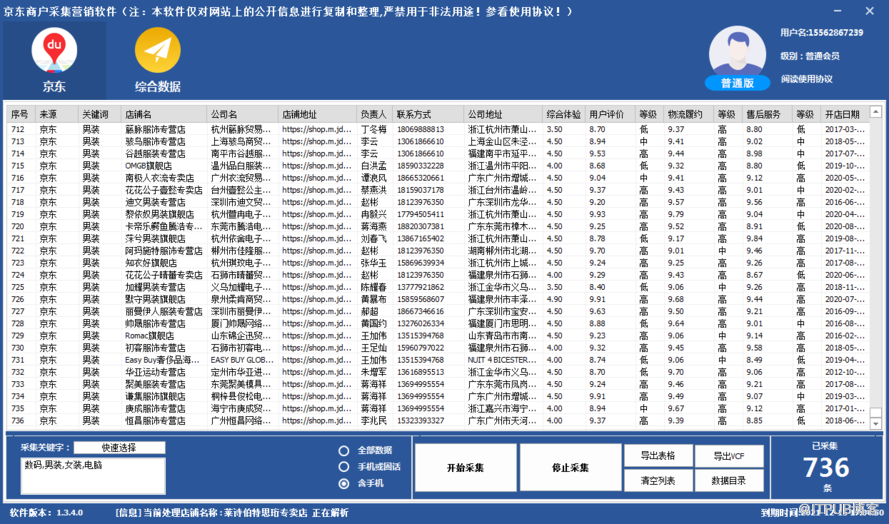889x524 pixels.
Task: Sort by 联系方式 column header
Action: (428, 114)
